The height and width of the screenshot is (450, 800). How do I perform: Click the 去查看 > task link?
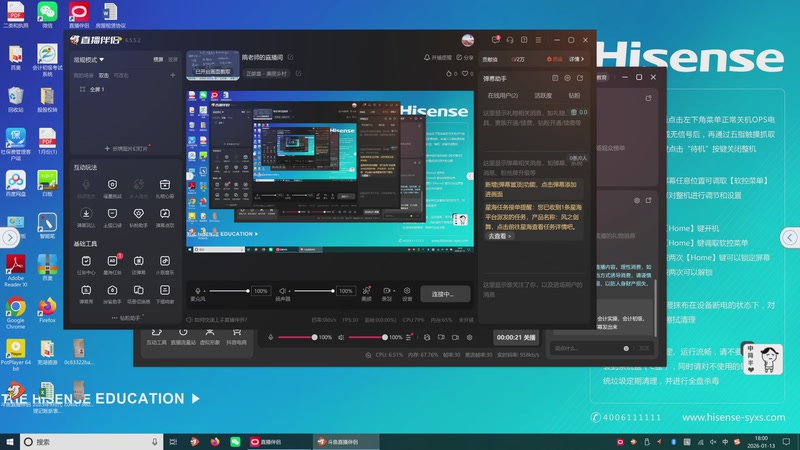(x=499, y=236)
